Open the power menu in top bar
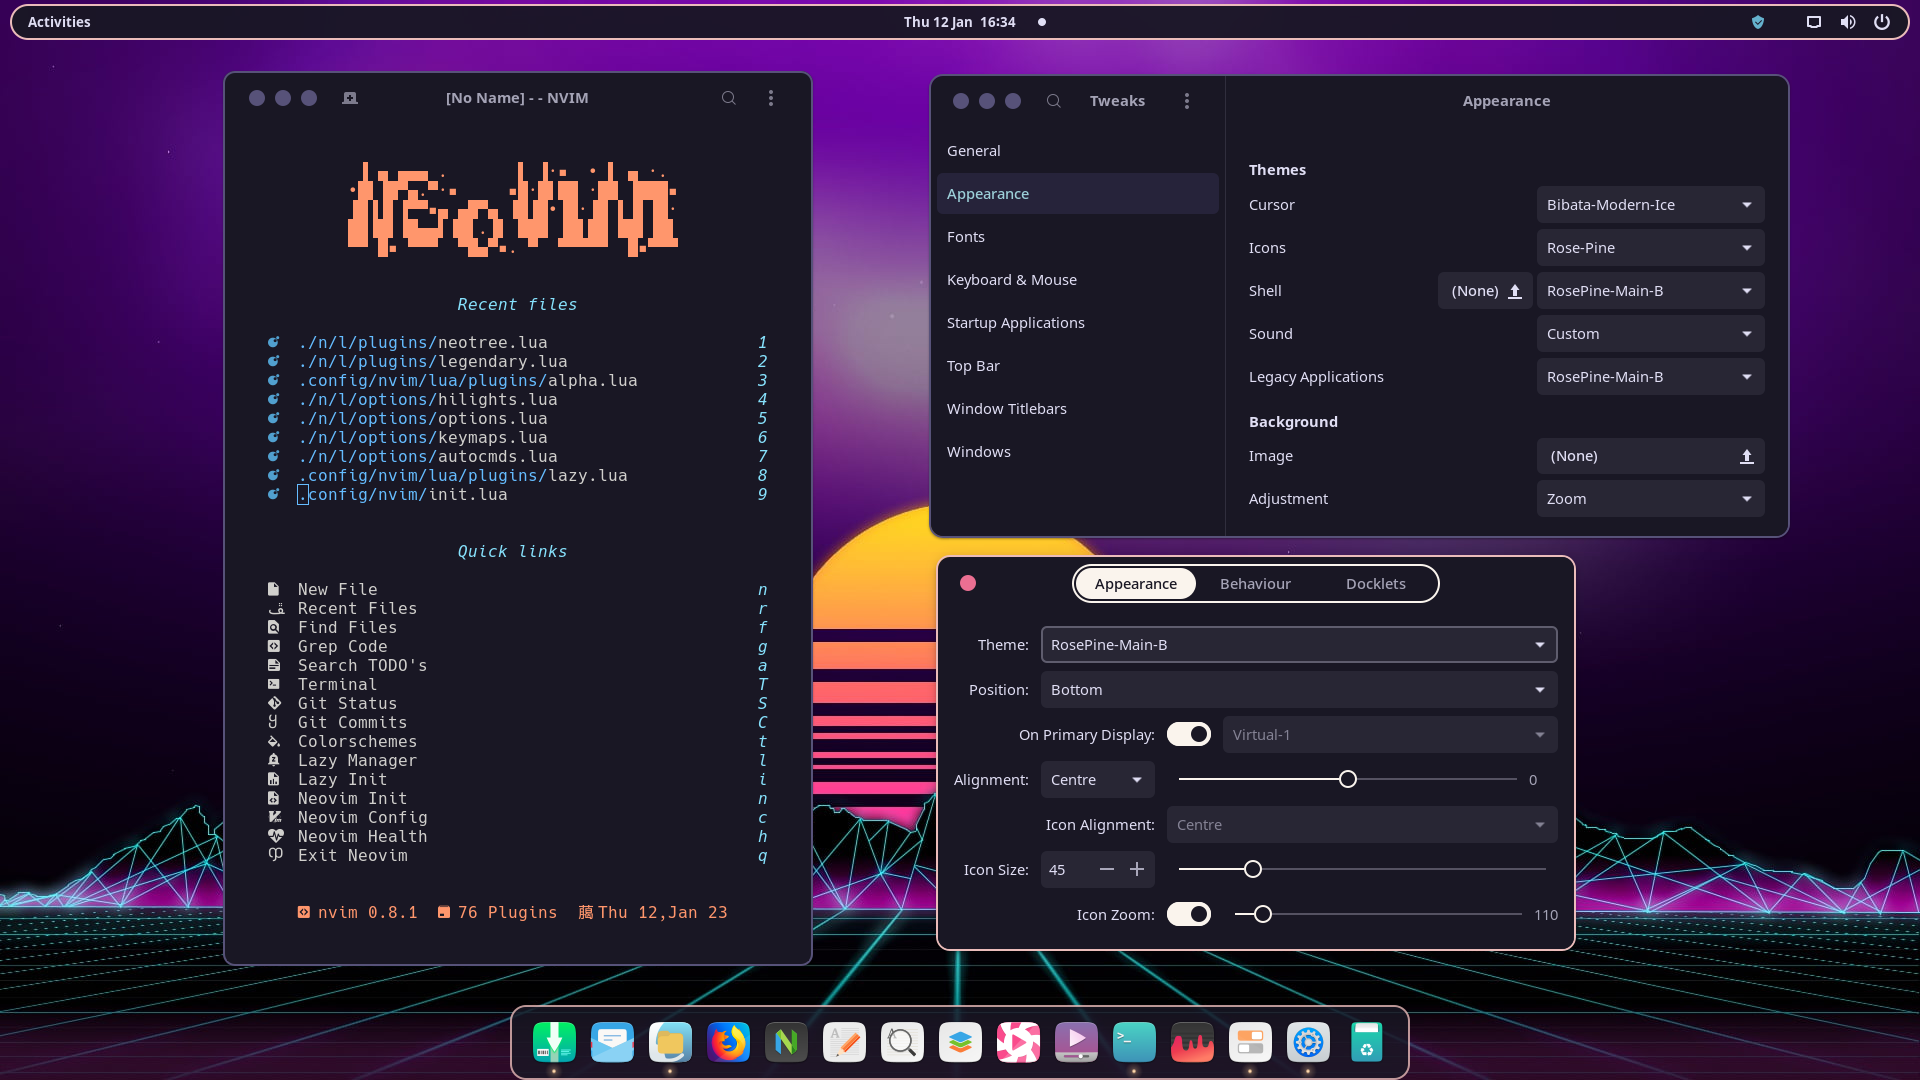 click(x=1882, y=22)
